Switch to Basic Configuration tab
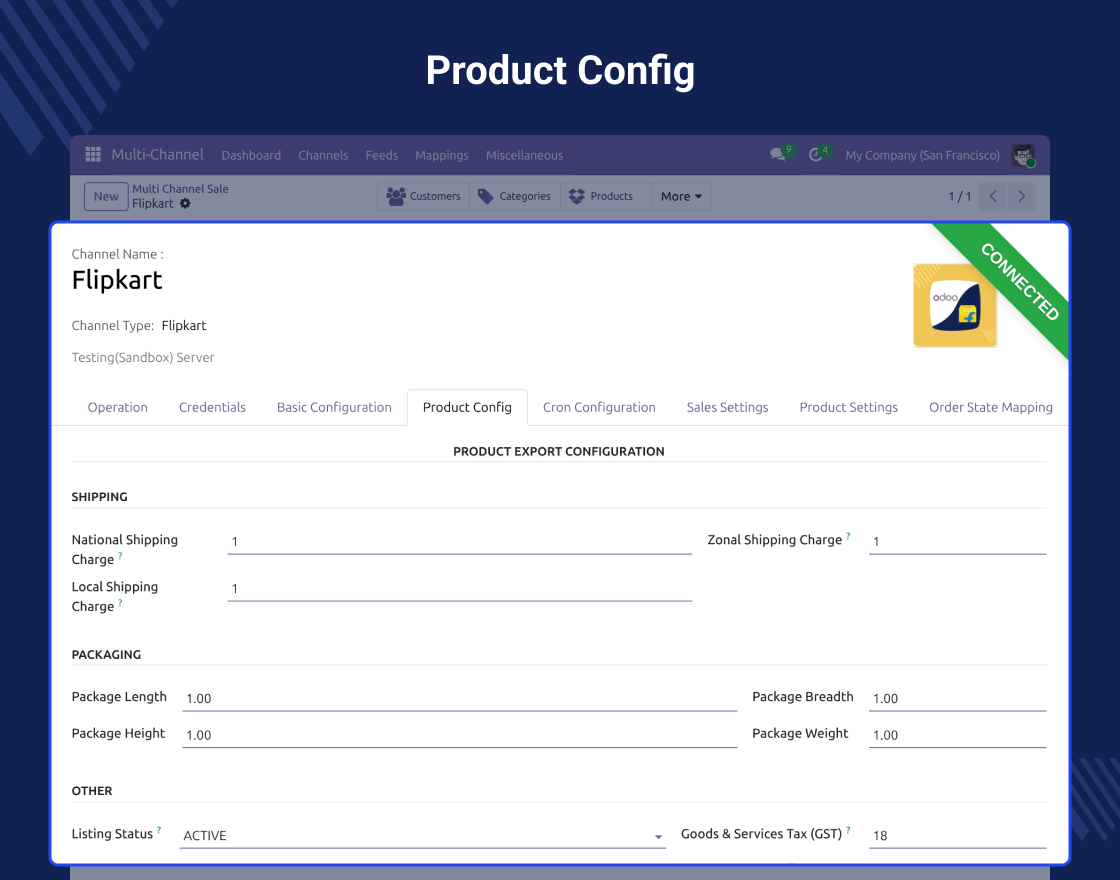The image size is (1120, 880). [x=334, y=407]
